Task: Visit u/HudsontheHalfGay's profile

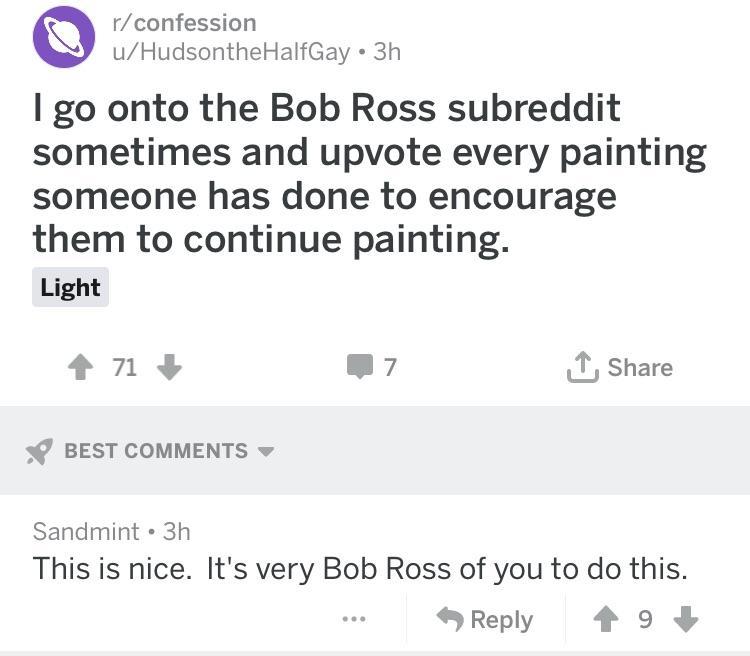Action: point(231,52)
